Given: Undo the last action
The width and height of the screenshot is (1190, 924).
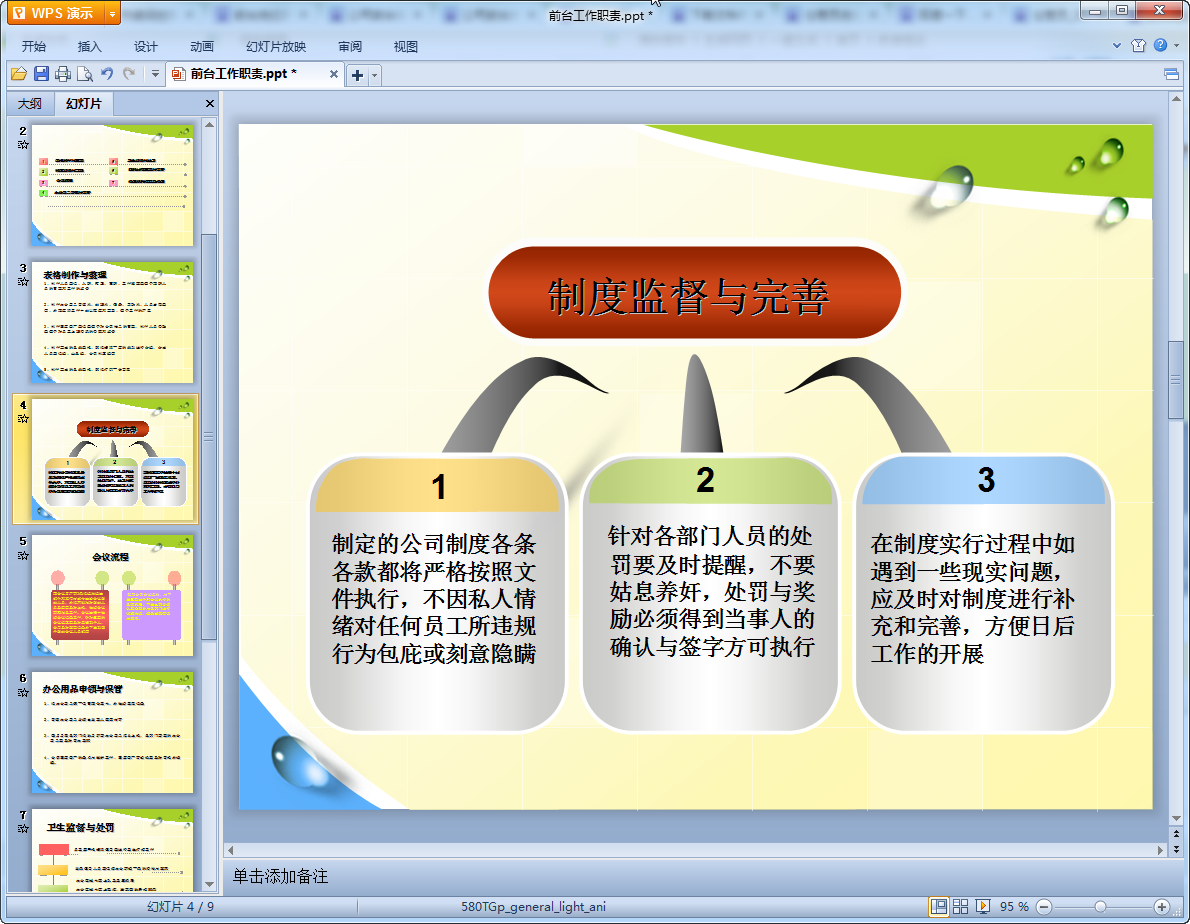Looking at the screenshot, I should tap(107, 74).
